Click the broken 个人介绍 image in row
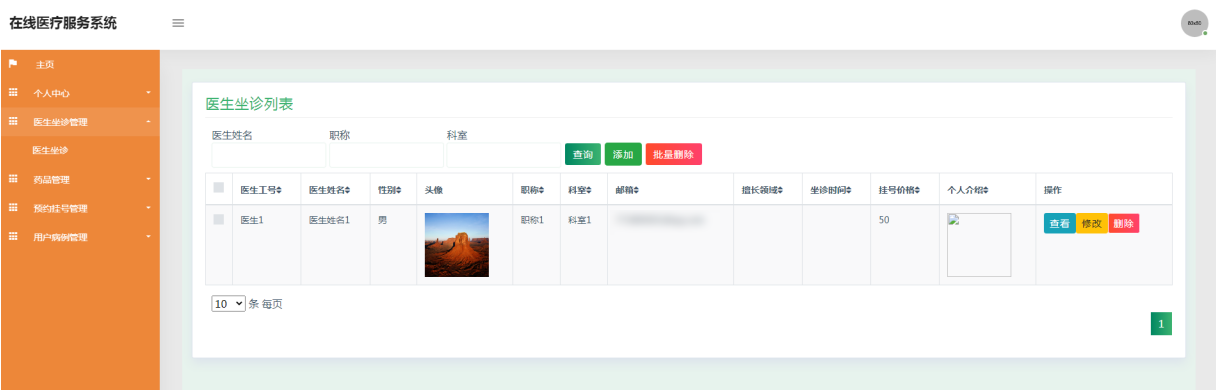The height and width of the screenshot is (390, 1216). coord(979,244)
